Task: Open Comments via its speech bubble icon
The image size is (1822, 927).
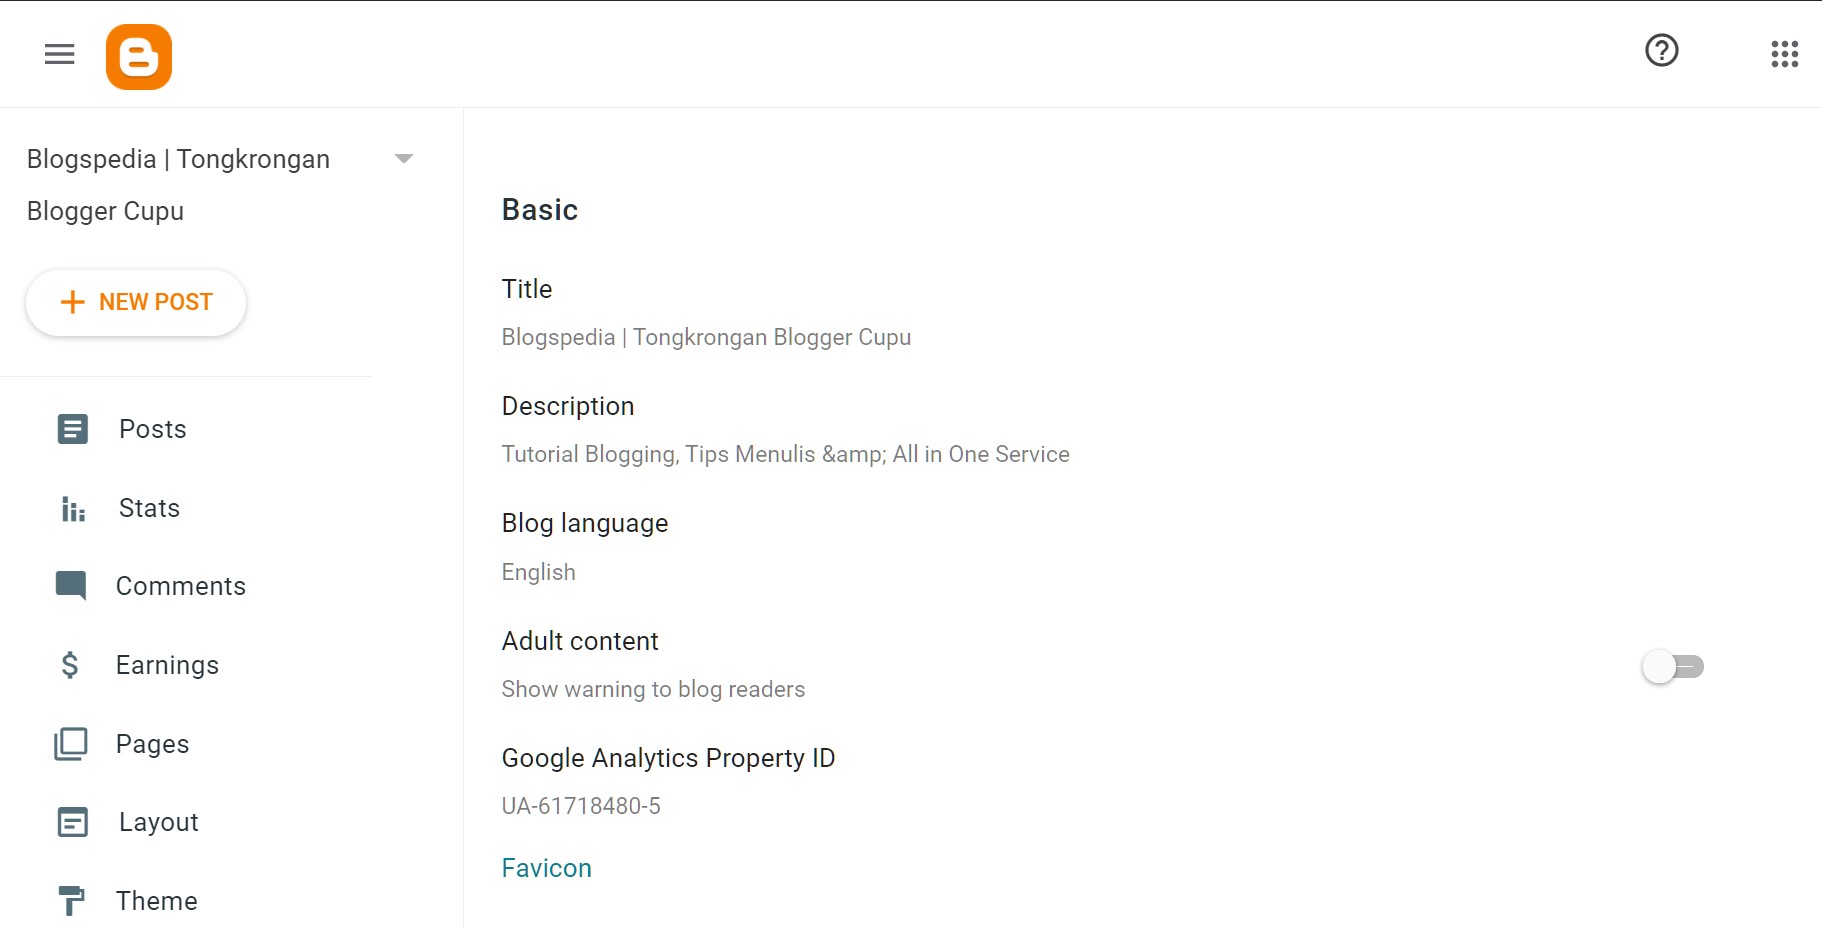Action: pyautogui.click(x=71, y=586)
